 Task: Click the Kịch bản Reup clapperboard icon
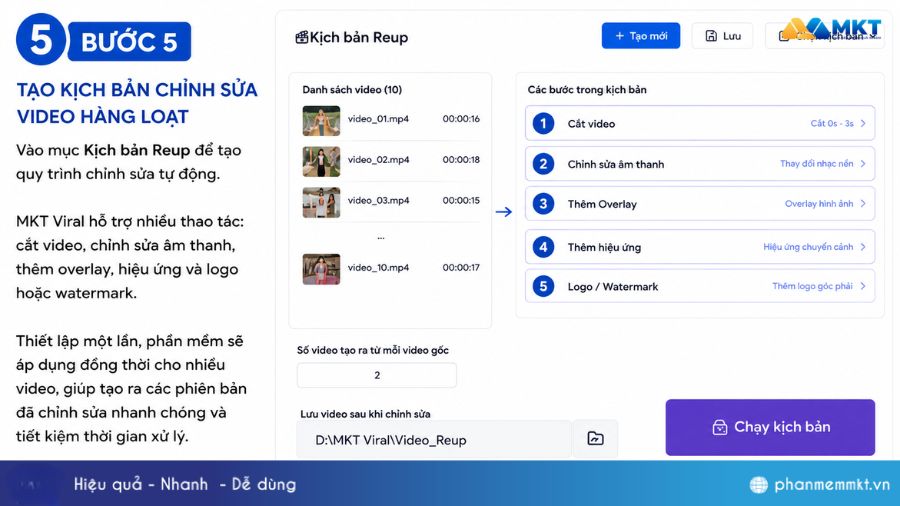[x=301, y=38]
